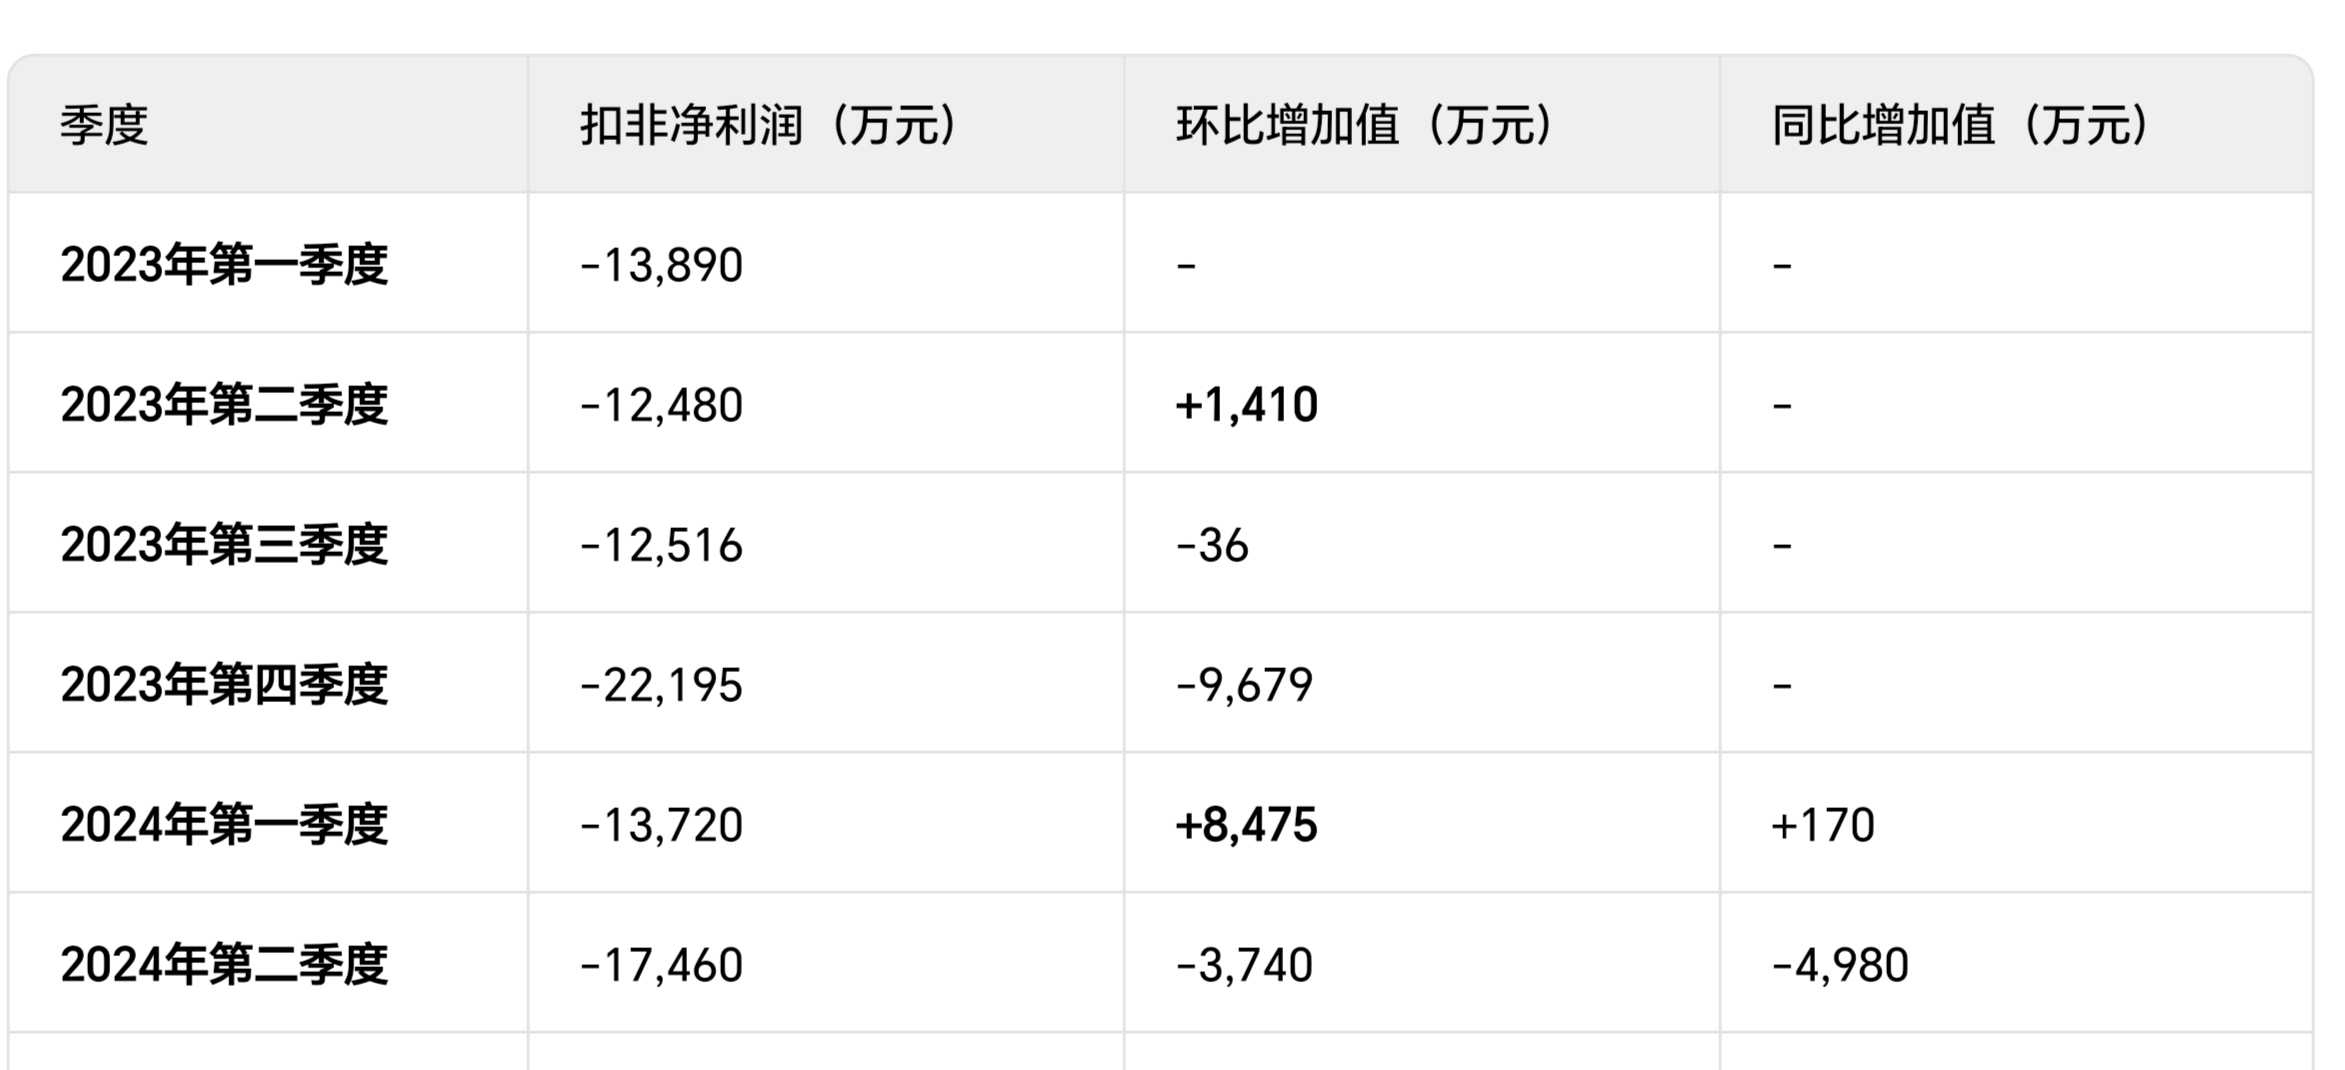Select the -36 quarter-over-quarter cell

(1212, 545)
